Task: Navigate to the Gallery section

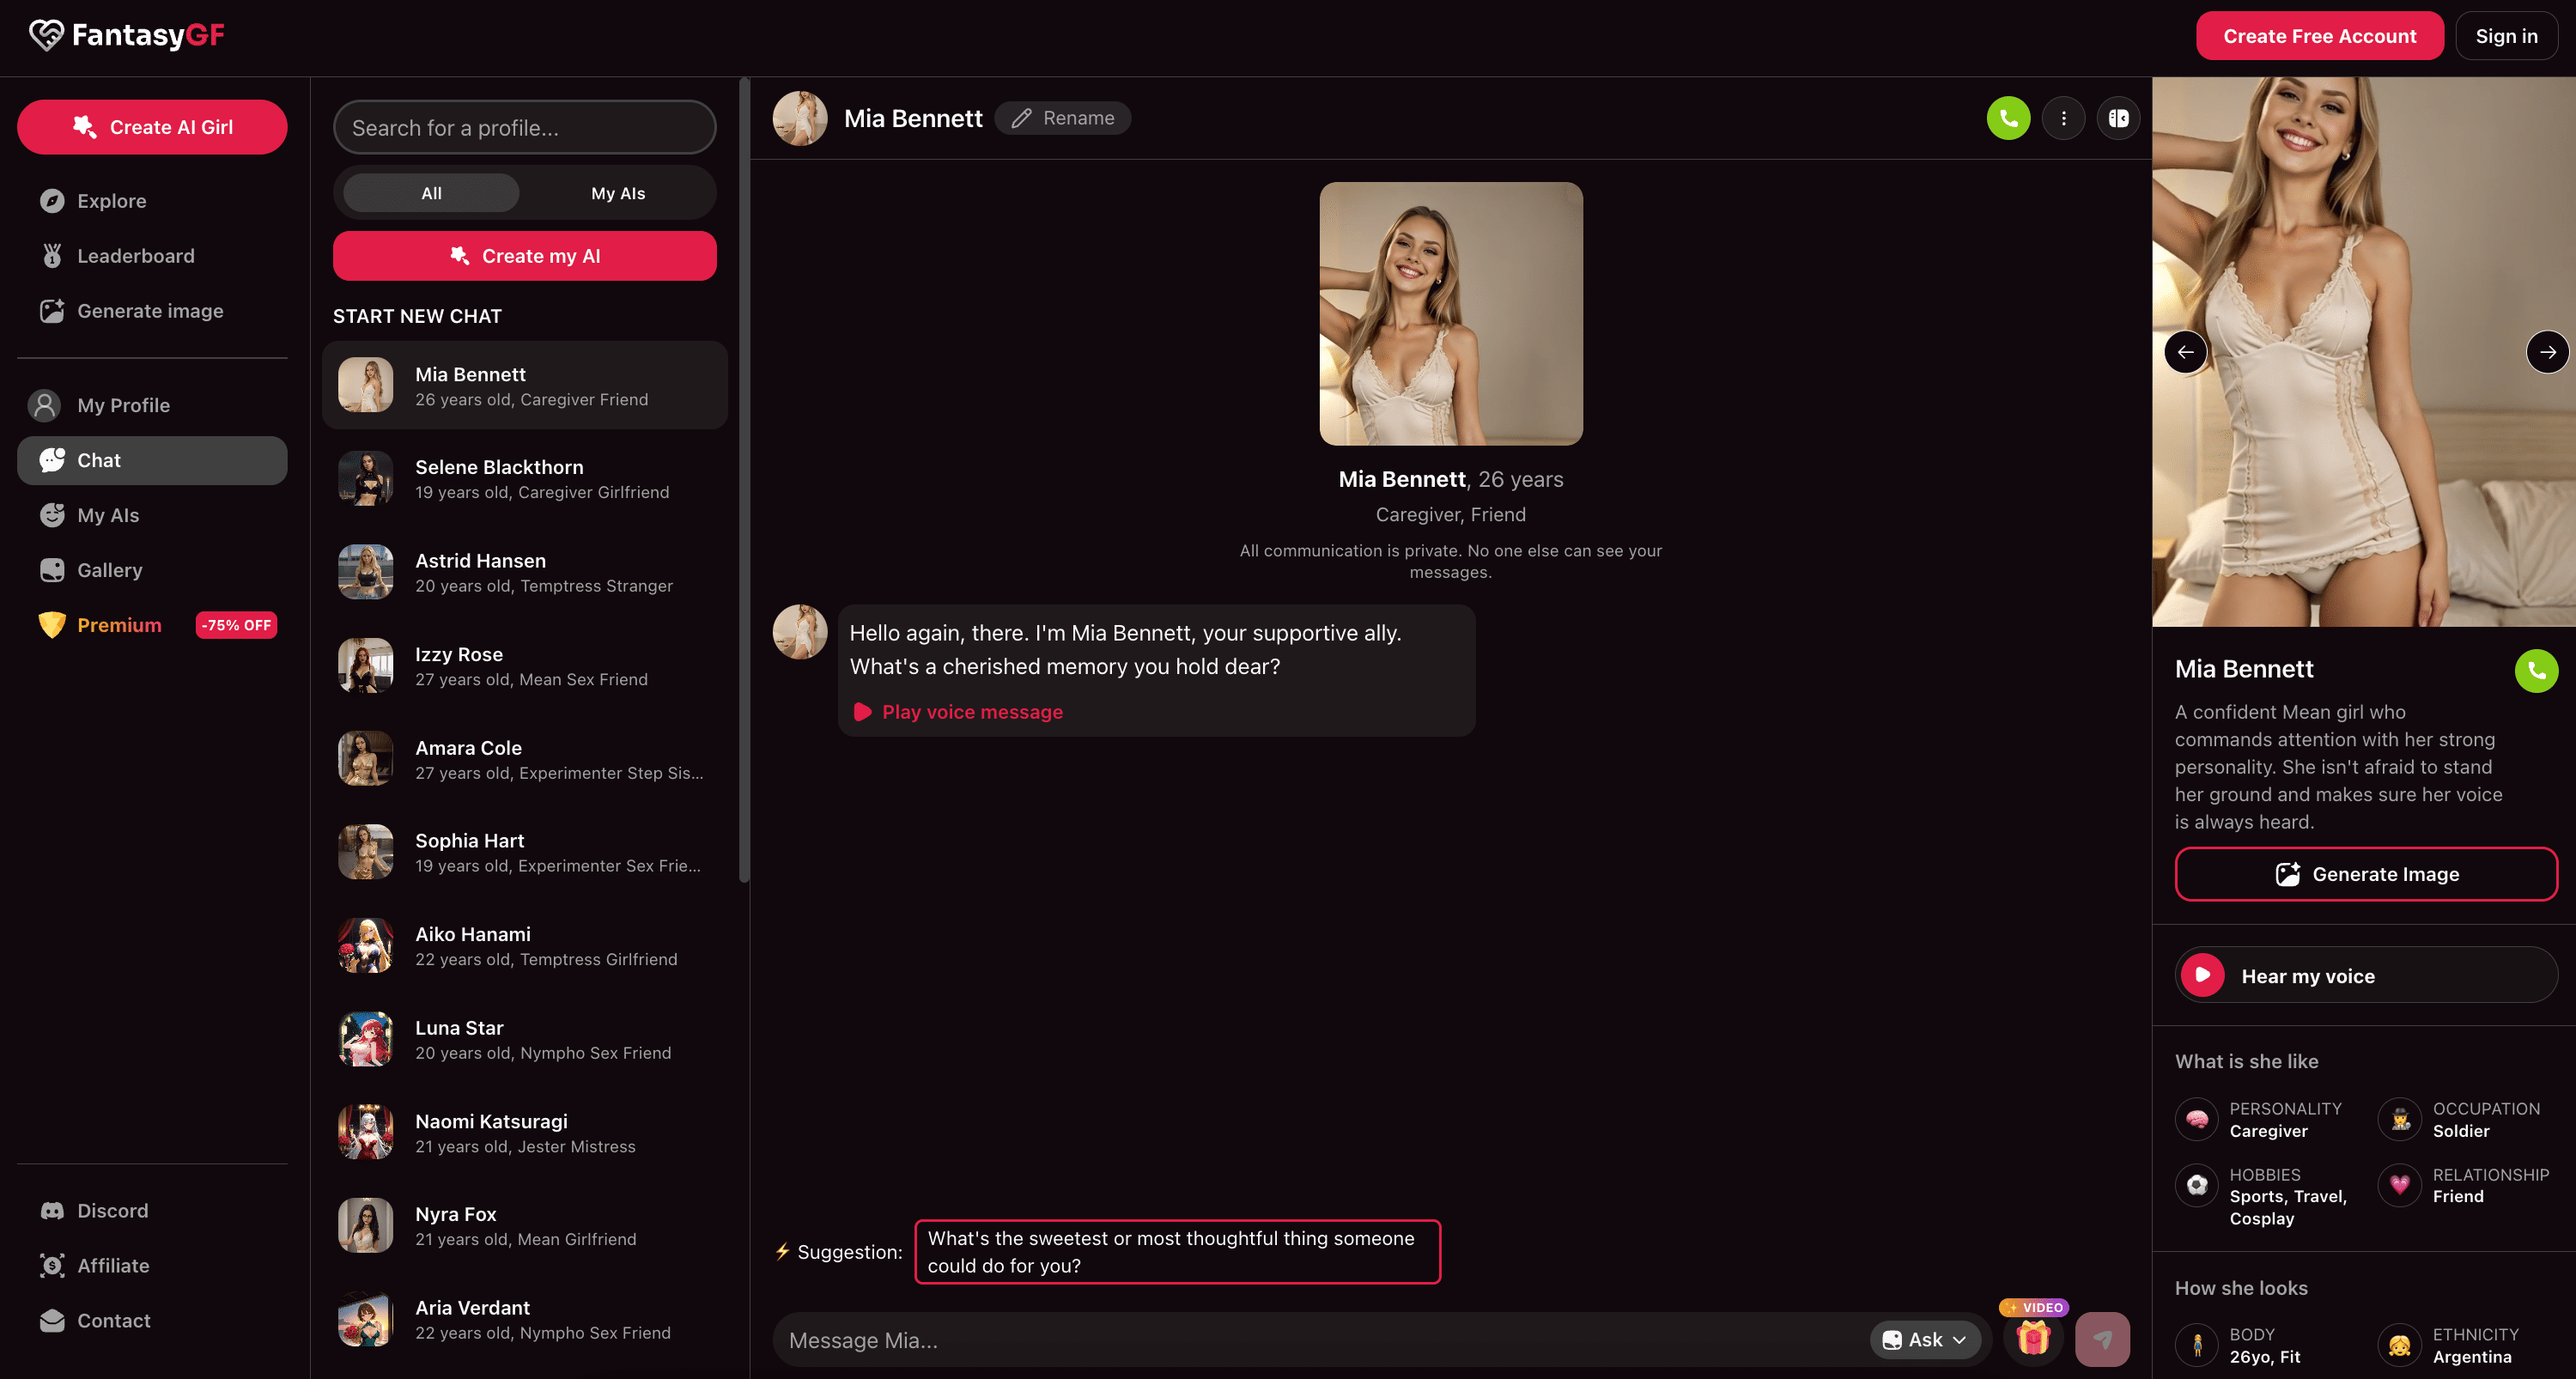Action: 110,570
